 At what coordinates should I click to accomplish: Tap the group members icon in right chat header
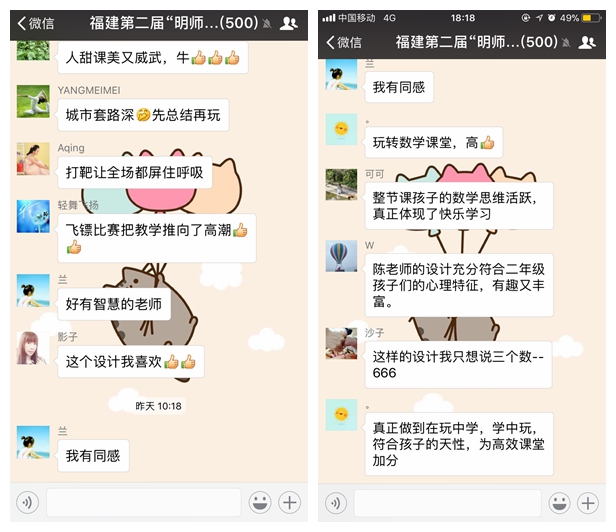pyautogui.click(x=587, y=42)
